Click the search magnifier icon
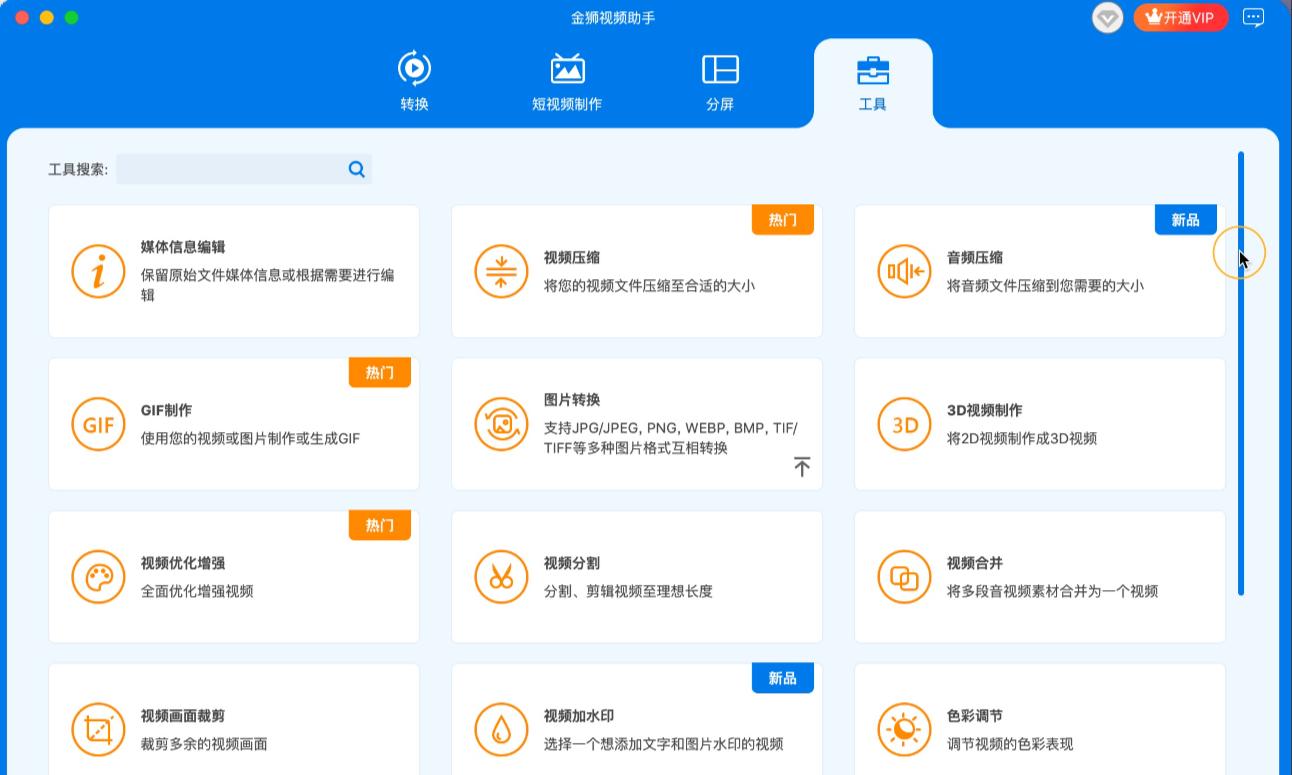The width and height of the screenshot is (1292, 775). pos(356,169)
